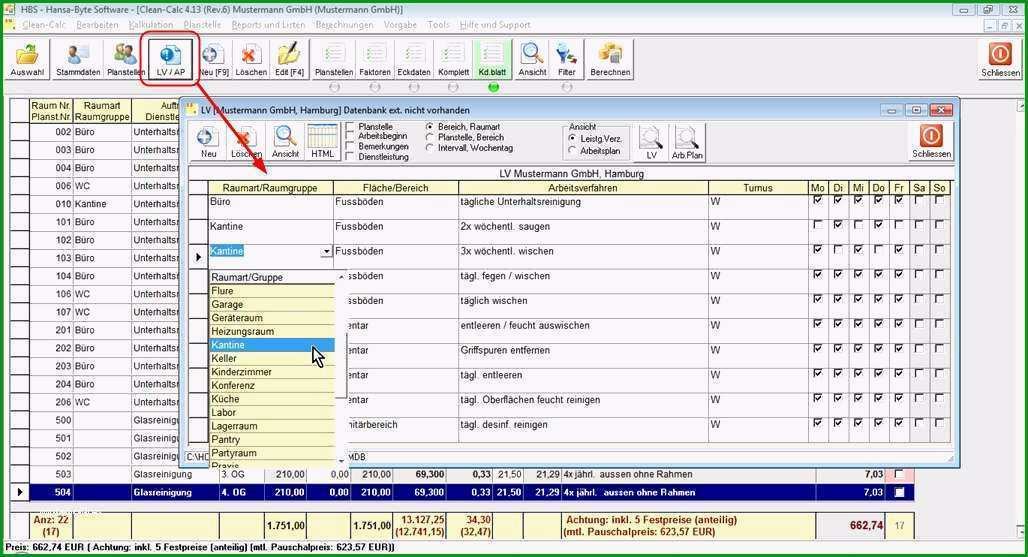This screenshot has height=557, width=1028.
Task: Toggle Sa checkbox for 'tägliche Unterhaltsreinigung'
Action: tap(919, 200)
